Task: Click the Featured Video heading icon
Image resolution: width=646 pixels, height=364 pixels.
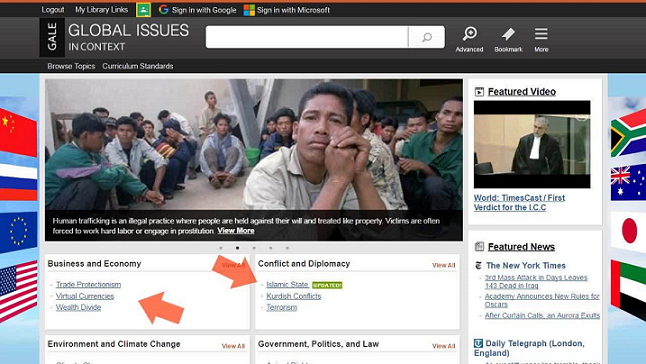Action: click(x=479, y=92)
